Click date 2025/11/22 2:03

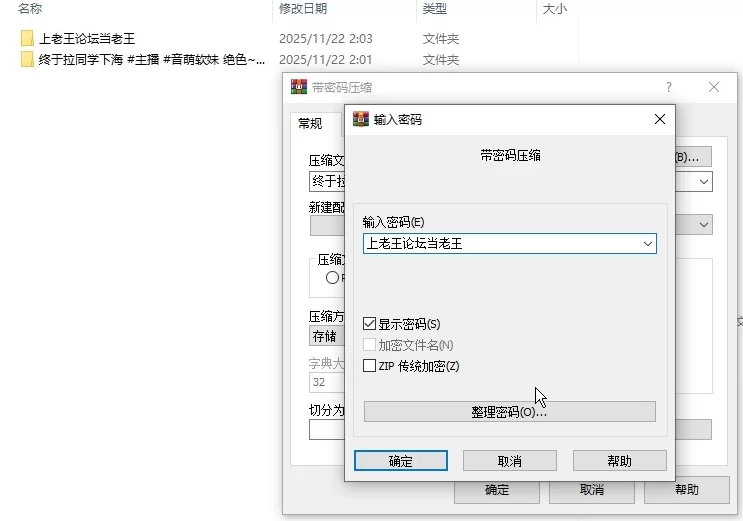click(x=326, y=38)
